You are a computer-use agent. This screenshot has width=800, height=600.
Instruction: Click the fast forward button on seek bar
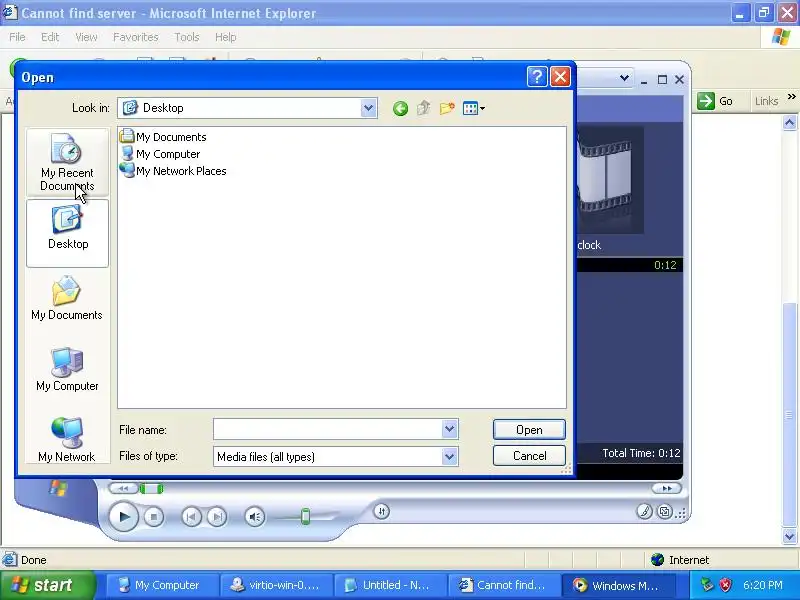[x=667, y=489]
